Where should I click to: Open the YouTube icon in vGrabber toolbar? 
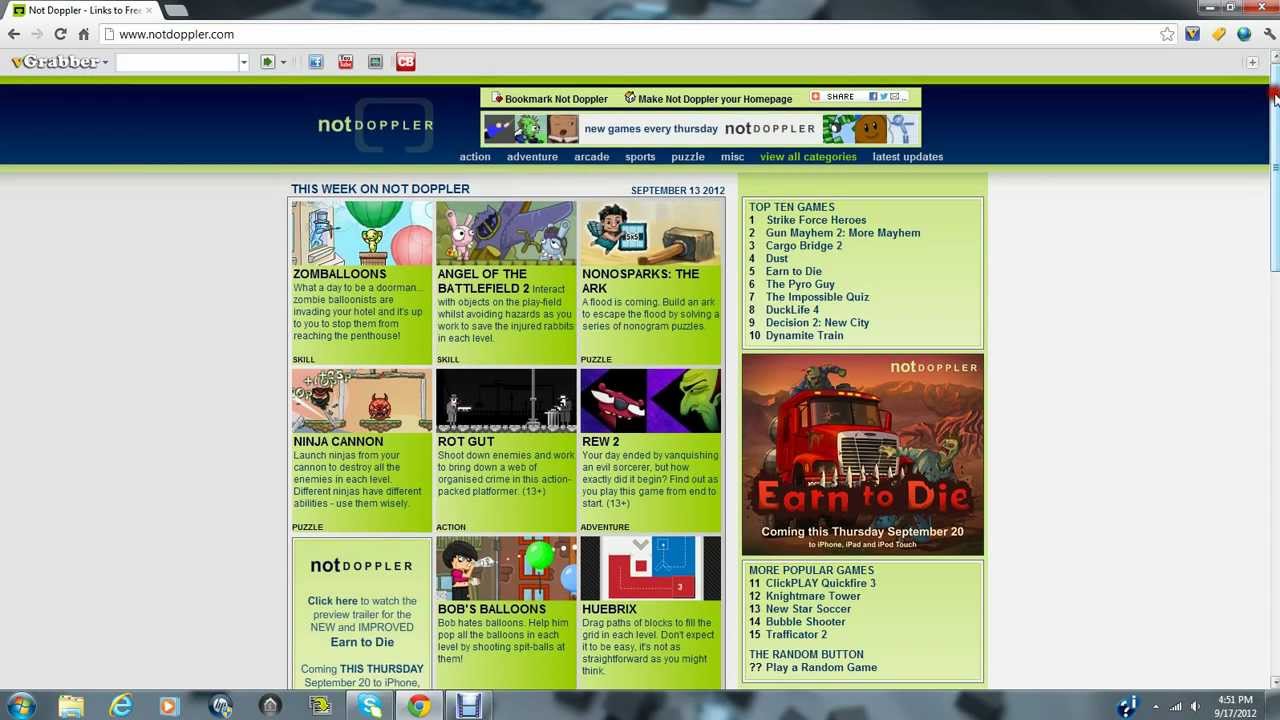tap(345, 62)
